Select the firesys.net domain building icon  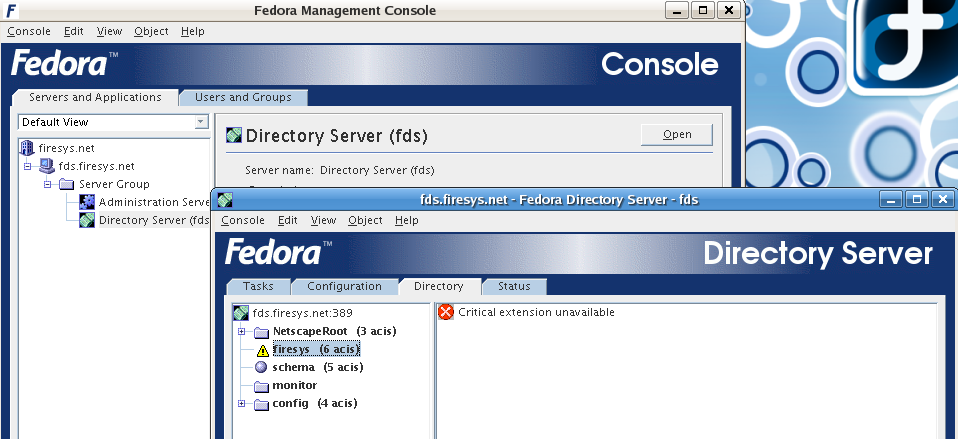27,148
